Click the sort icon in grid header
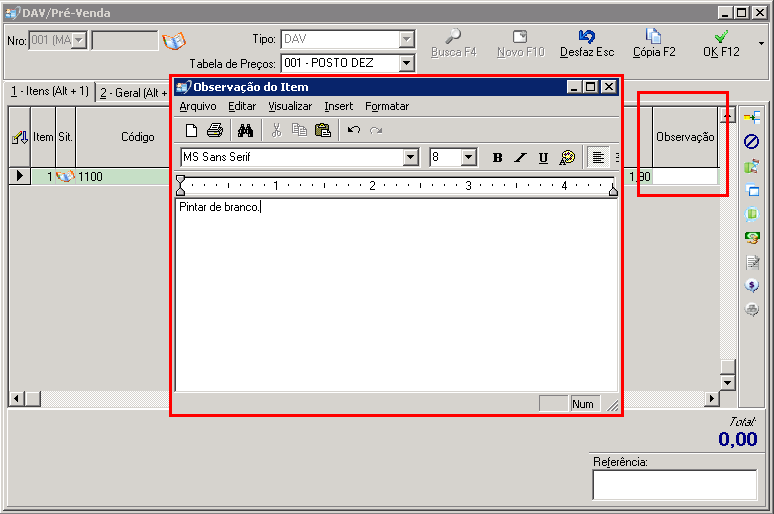Screen dimensions: 774x514 20,137
